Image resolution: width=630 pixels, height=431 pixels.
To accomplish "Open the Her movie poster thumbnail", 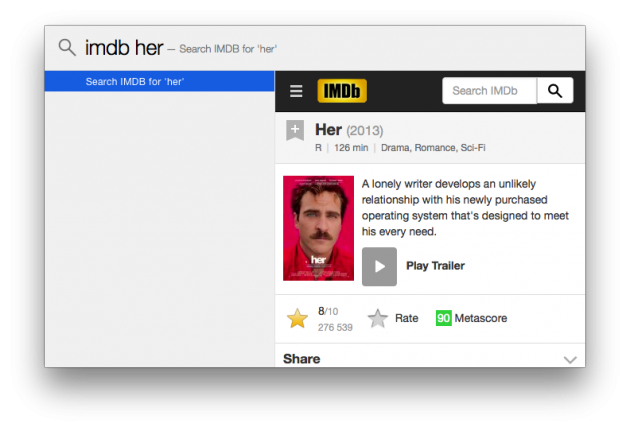I will (x=318, y=228).
